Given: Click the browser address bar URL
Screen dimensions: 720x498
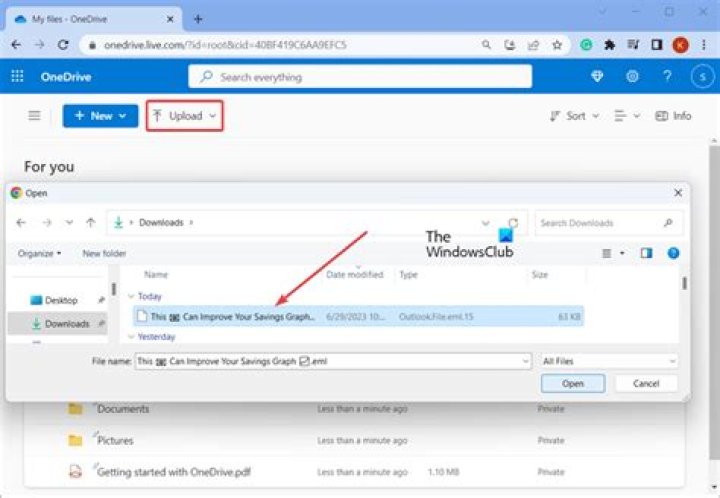Looking at the screenshot, I should [225, 45].
